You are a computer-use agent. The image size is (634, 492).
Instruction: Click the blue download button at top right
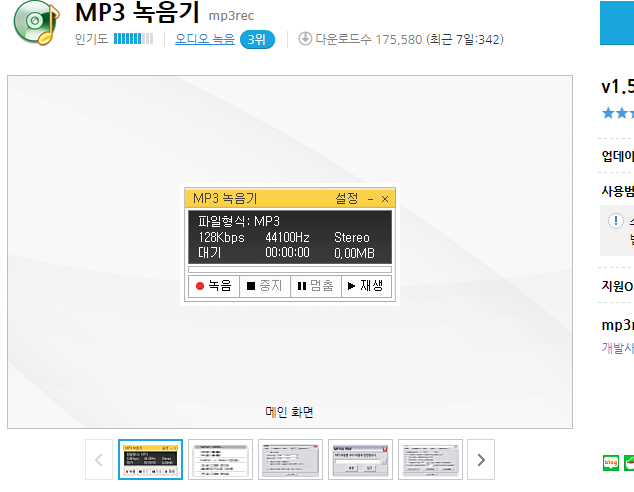[617, 23]
